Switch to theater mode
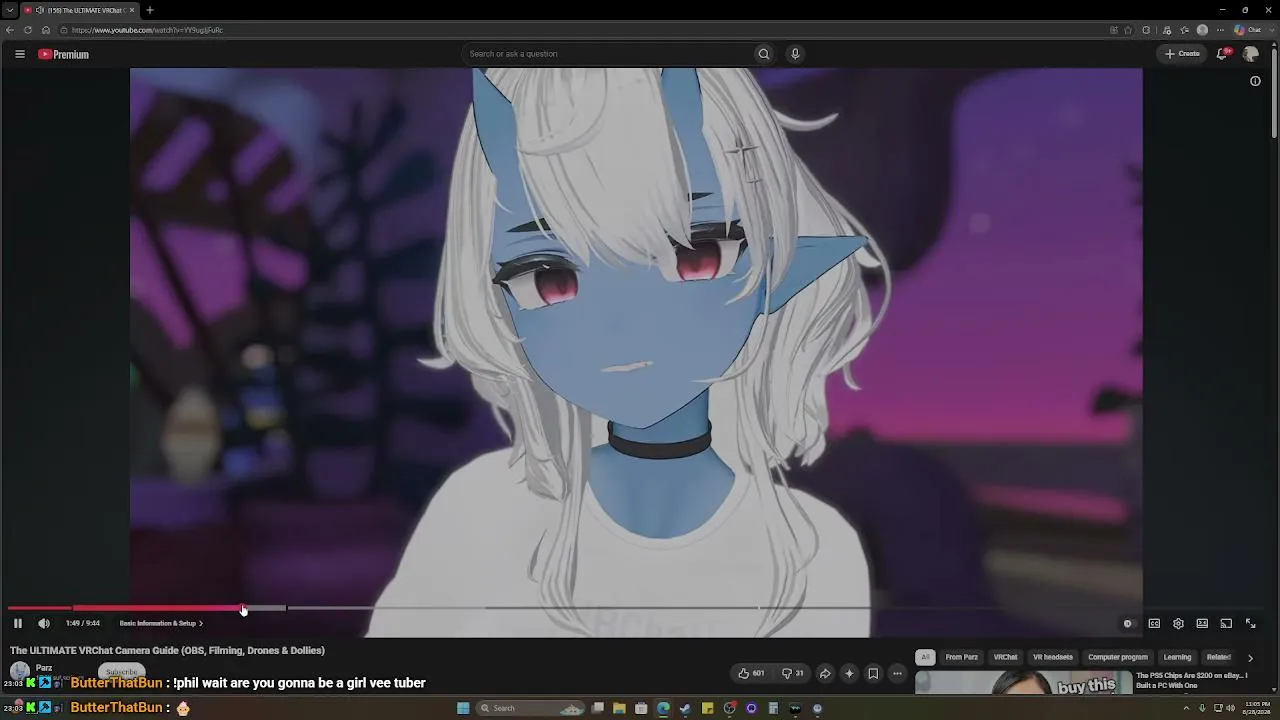1280x720 pixels. pos(1202,623)
